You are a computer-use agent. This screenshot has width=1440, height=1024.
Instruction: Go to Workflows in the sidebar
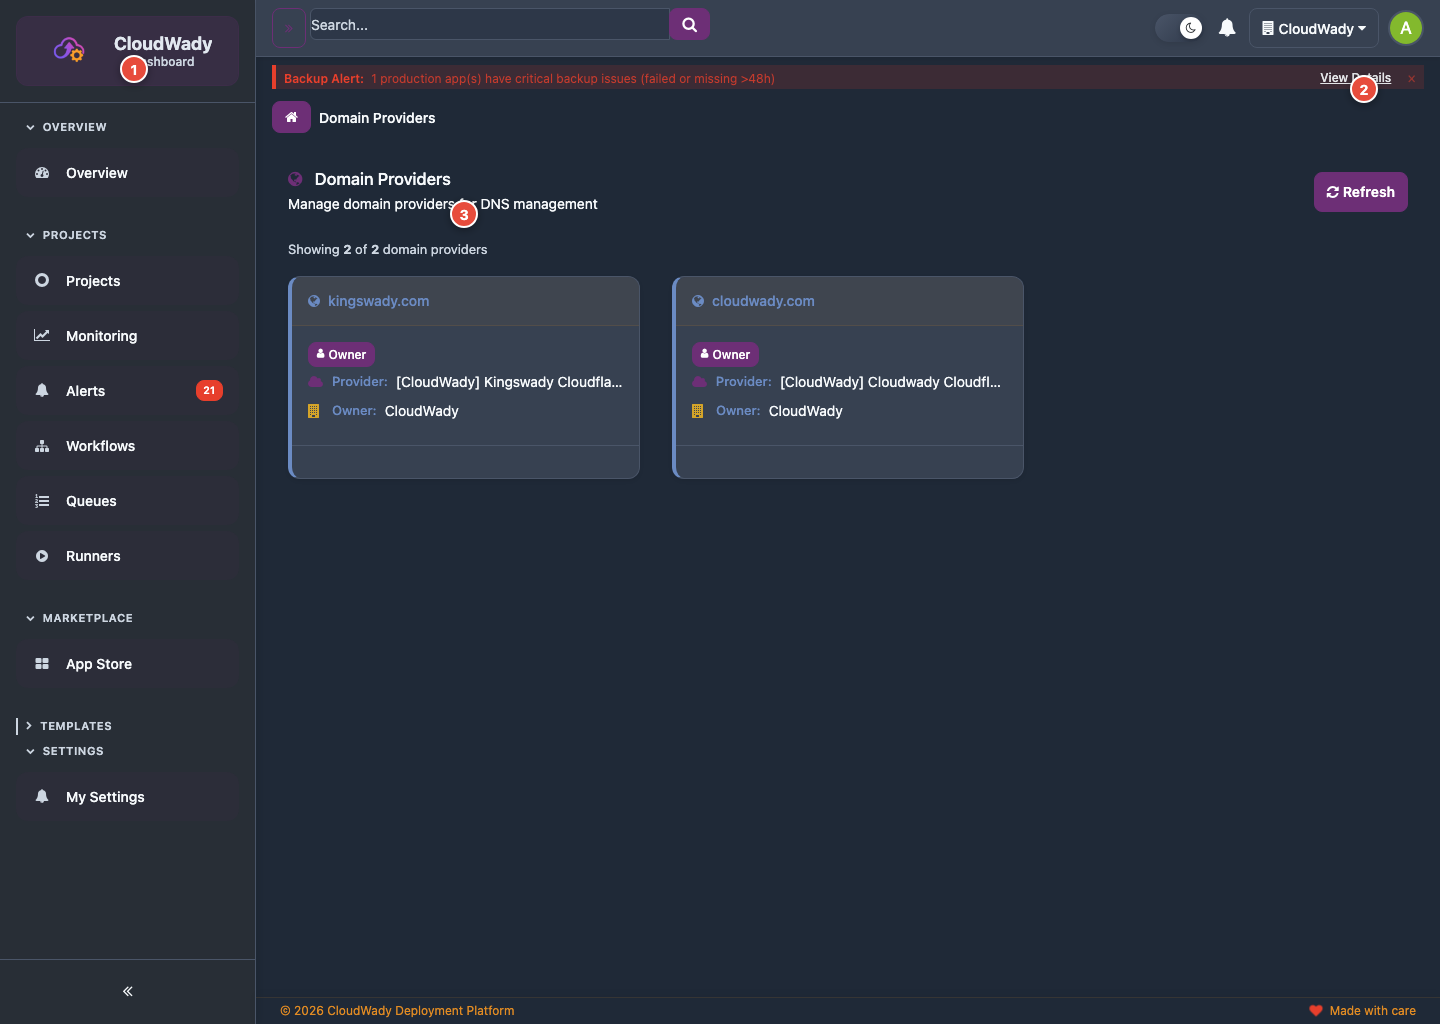tap(100, 446)
